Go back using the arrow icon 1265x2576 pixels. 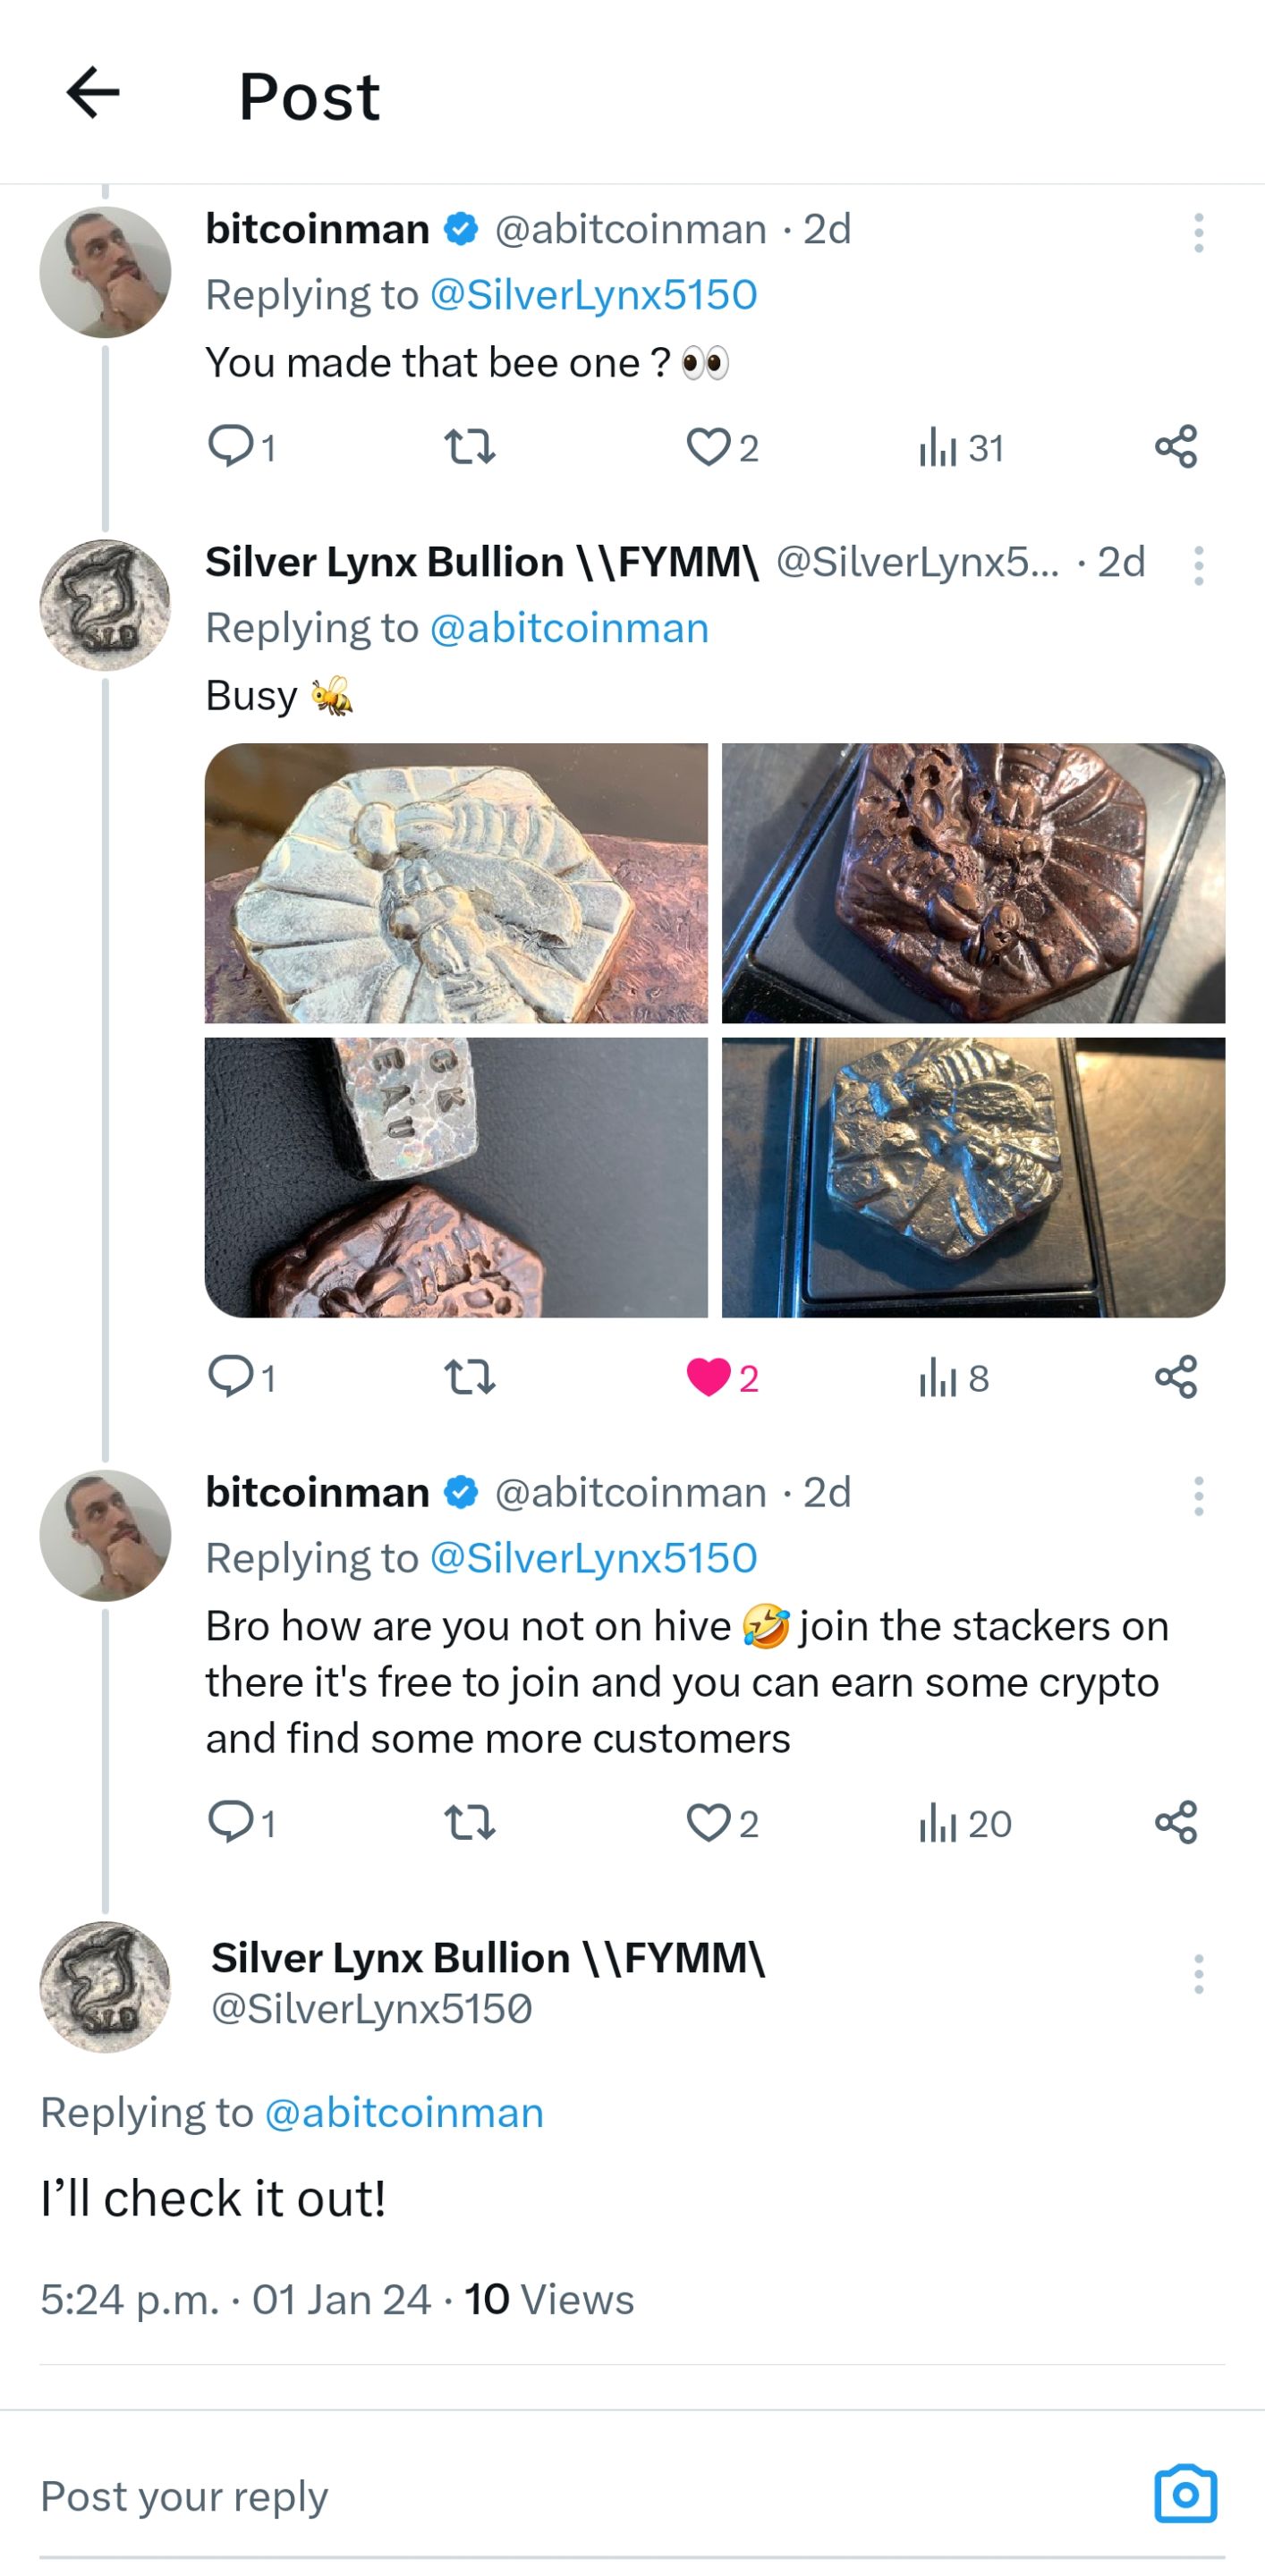click(93, 93)
